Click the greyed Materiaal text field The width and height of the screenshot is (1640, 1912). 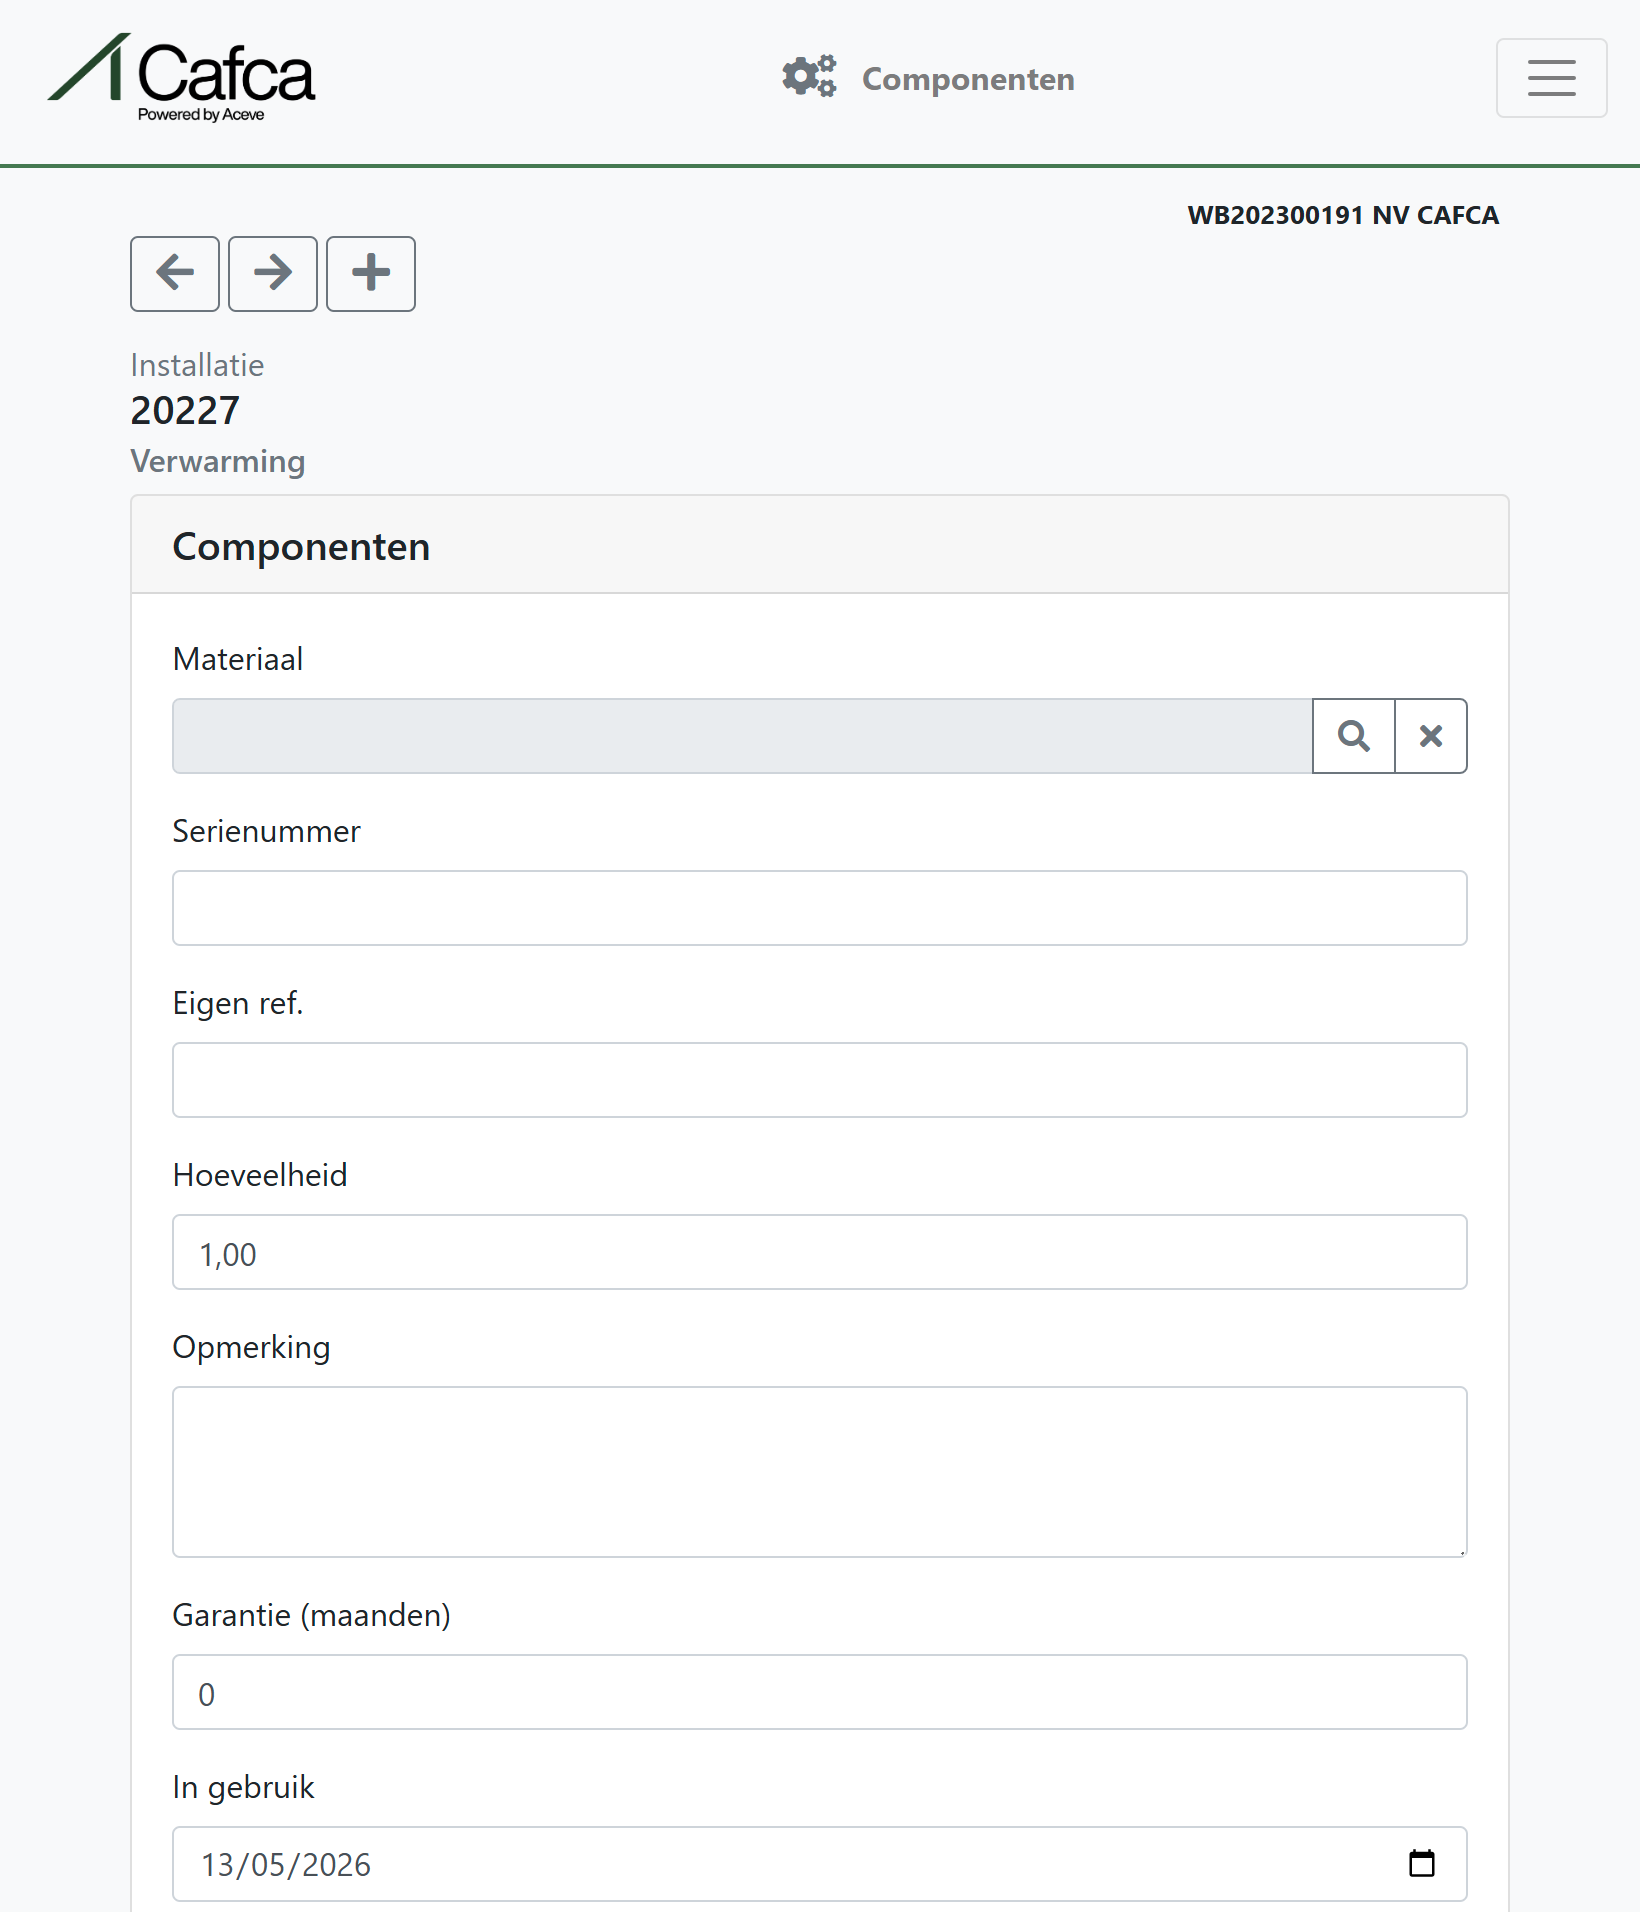point(742,736)
